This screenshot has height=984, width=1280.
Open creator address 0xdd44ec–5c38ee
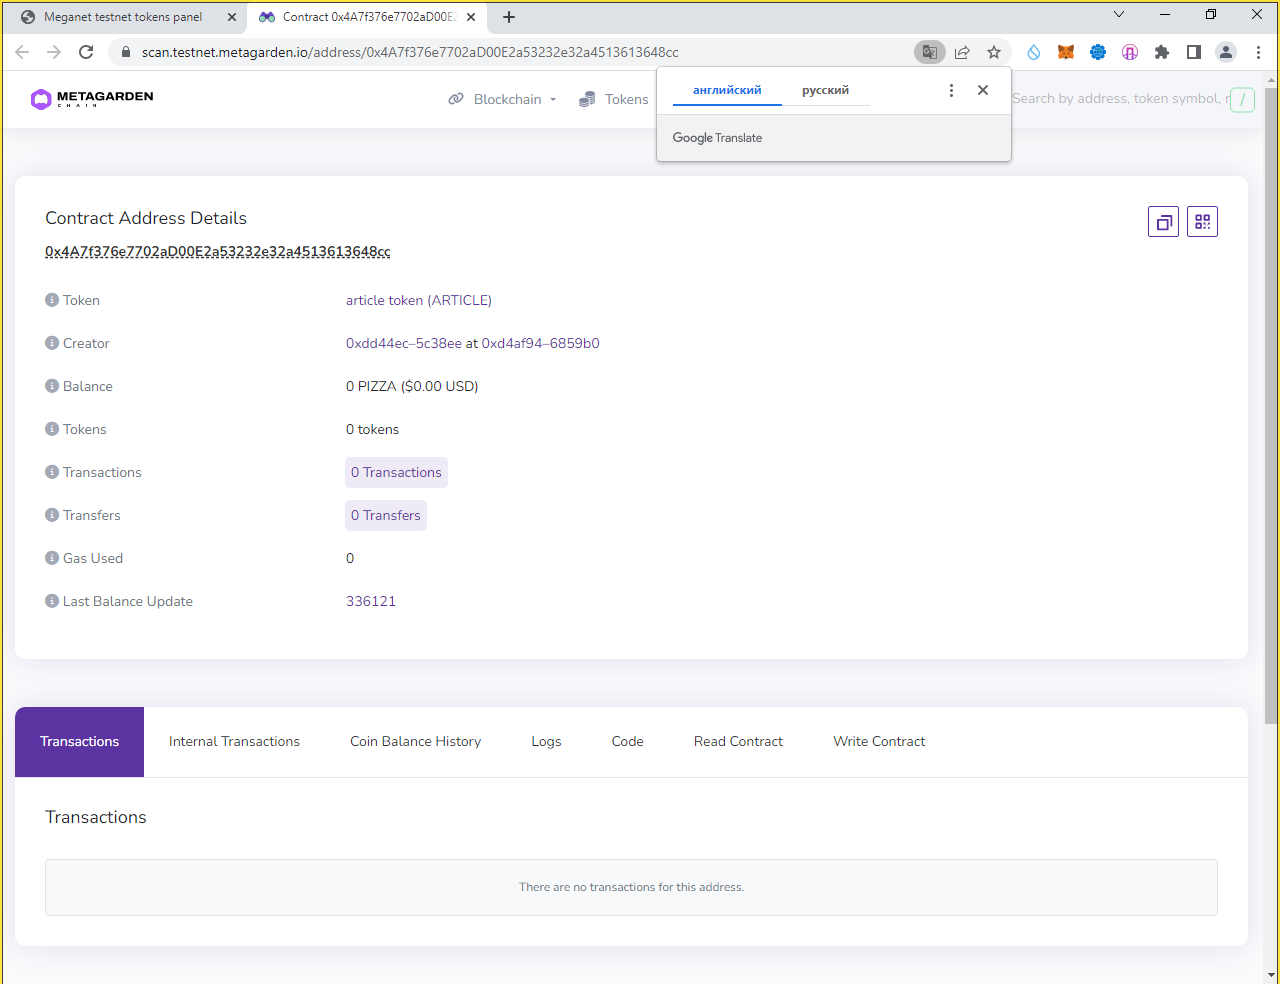click(x=404, y=343)
